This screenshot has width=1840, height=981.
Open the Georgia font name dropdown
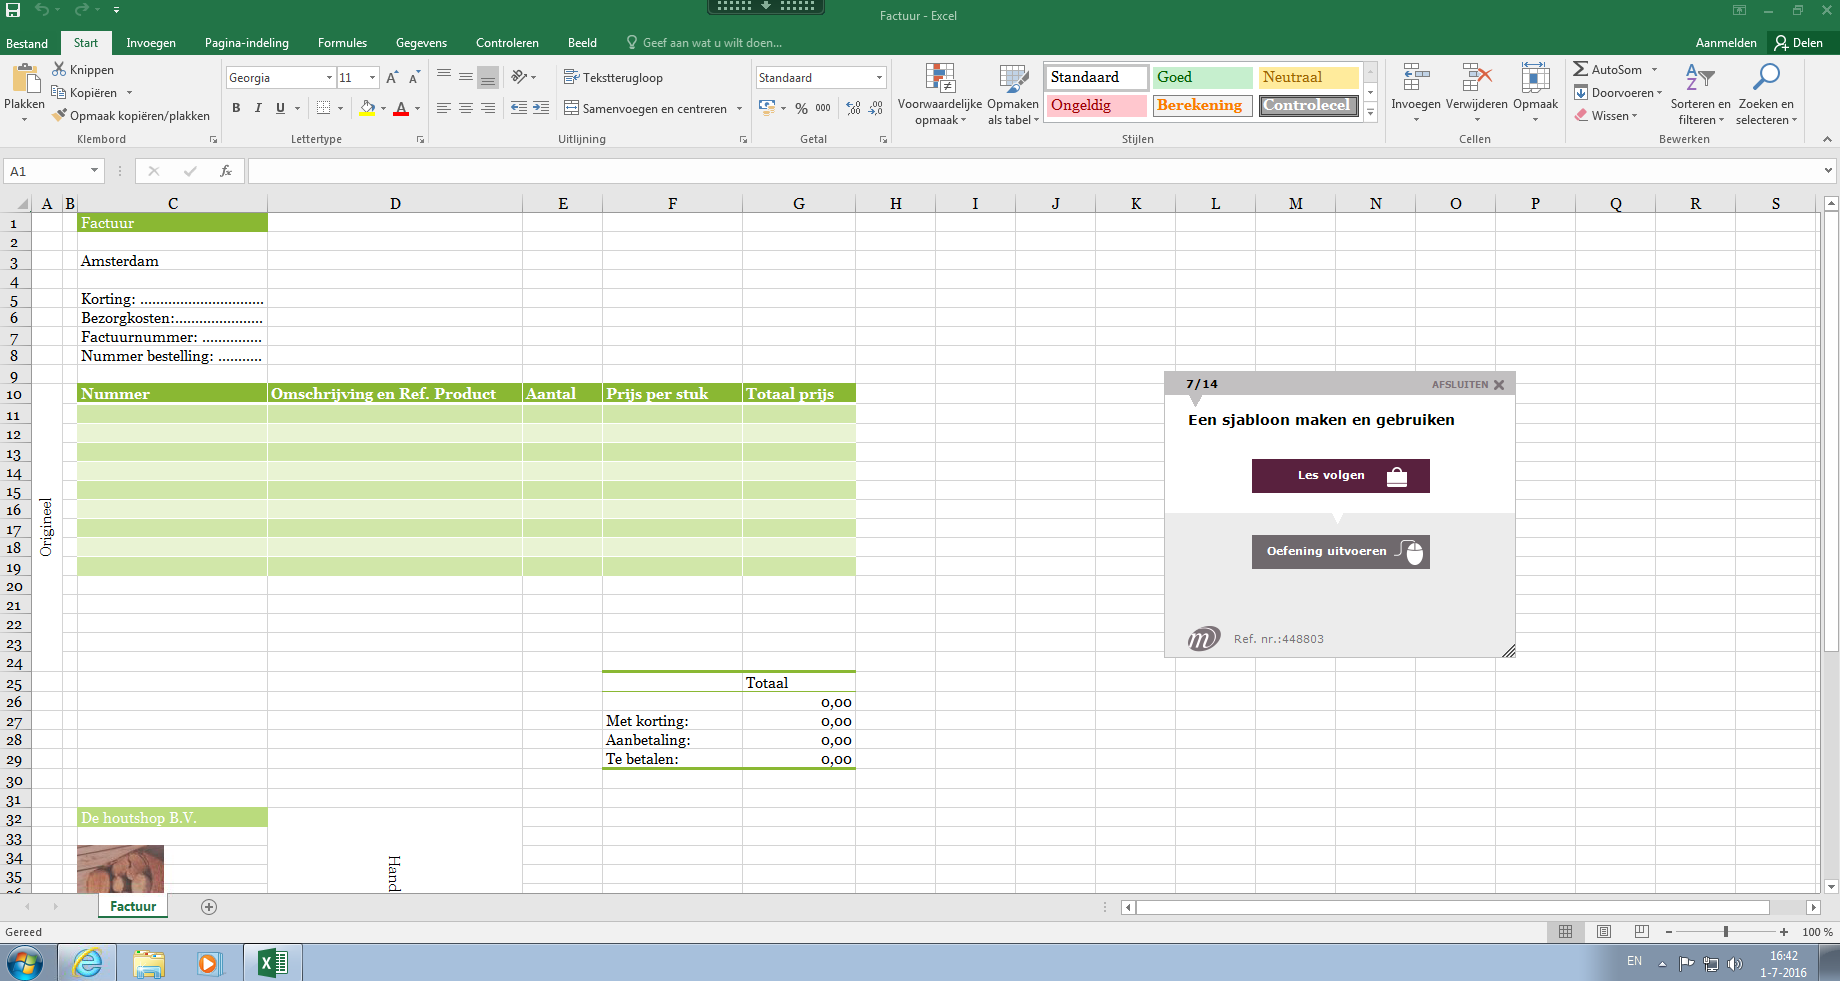click(x=329, y=77)
